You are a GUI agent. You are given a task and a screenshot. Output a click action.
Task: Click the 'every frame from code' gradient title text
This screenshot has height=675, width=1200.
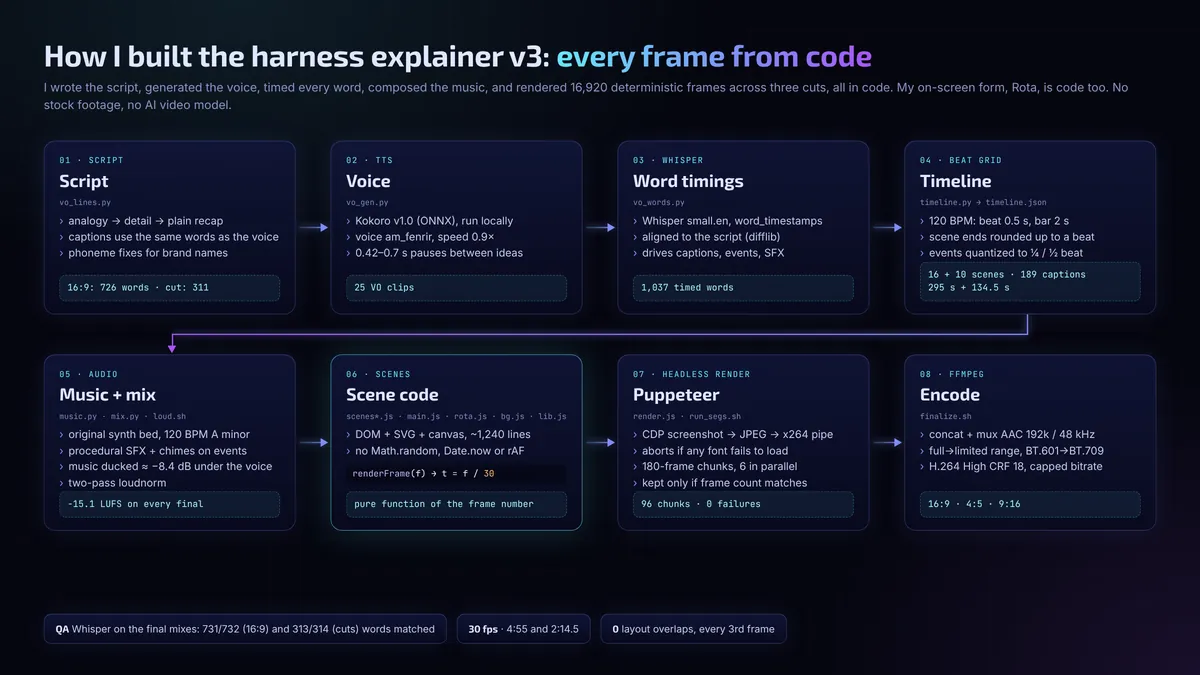click(714, 56)
